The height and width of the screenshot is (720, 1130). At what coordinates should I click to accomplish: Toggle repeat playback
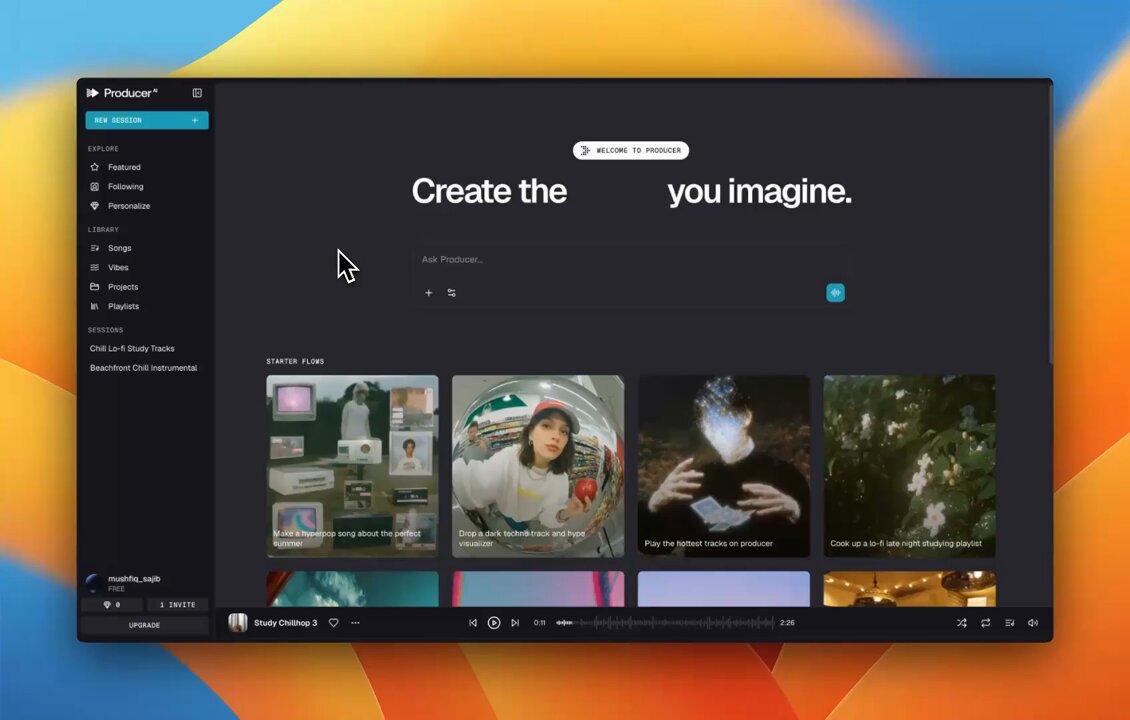(x=985, y=623)
